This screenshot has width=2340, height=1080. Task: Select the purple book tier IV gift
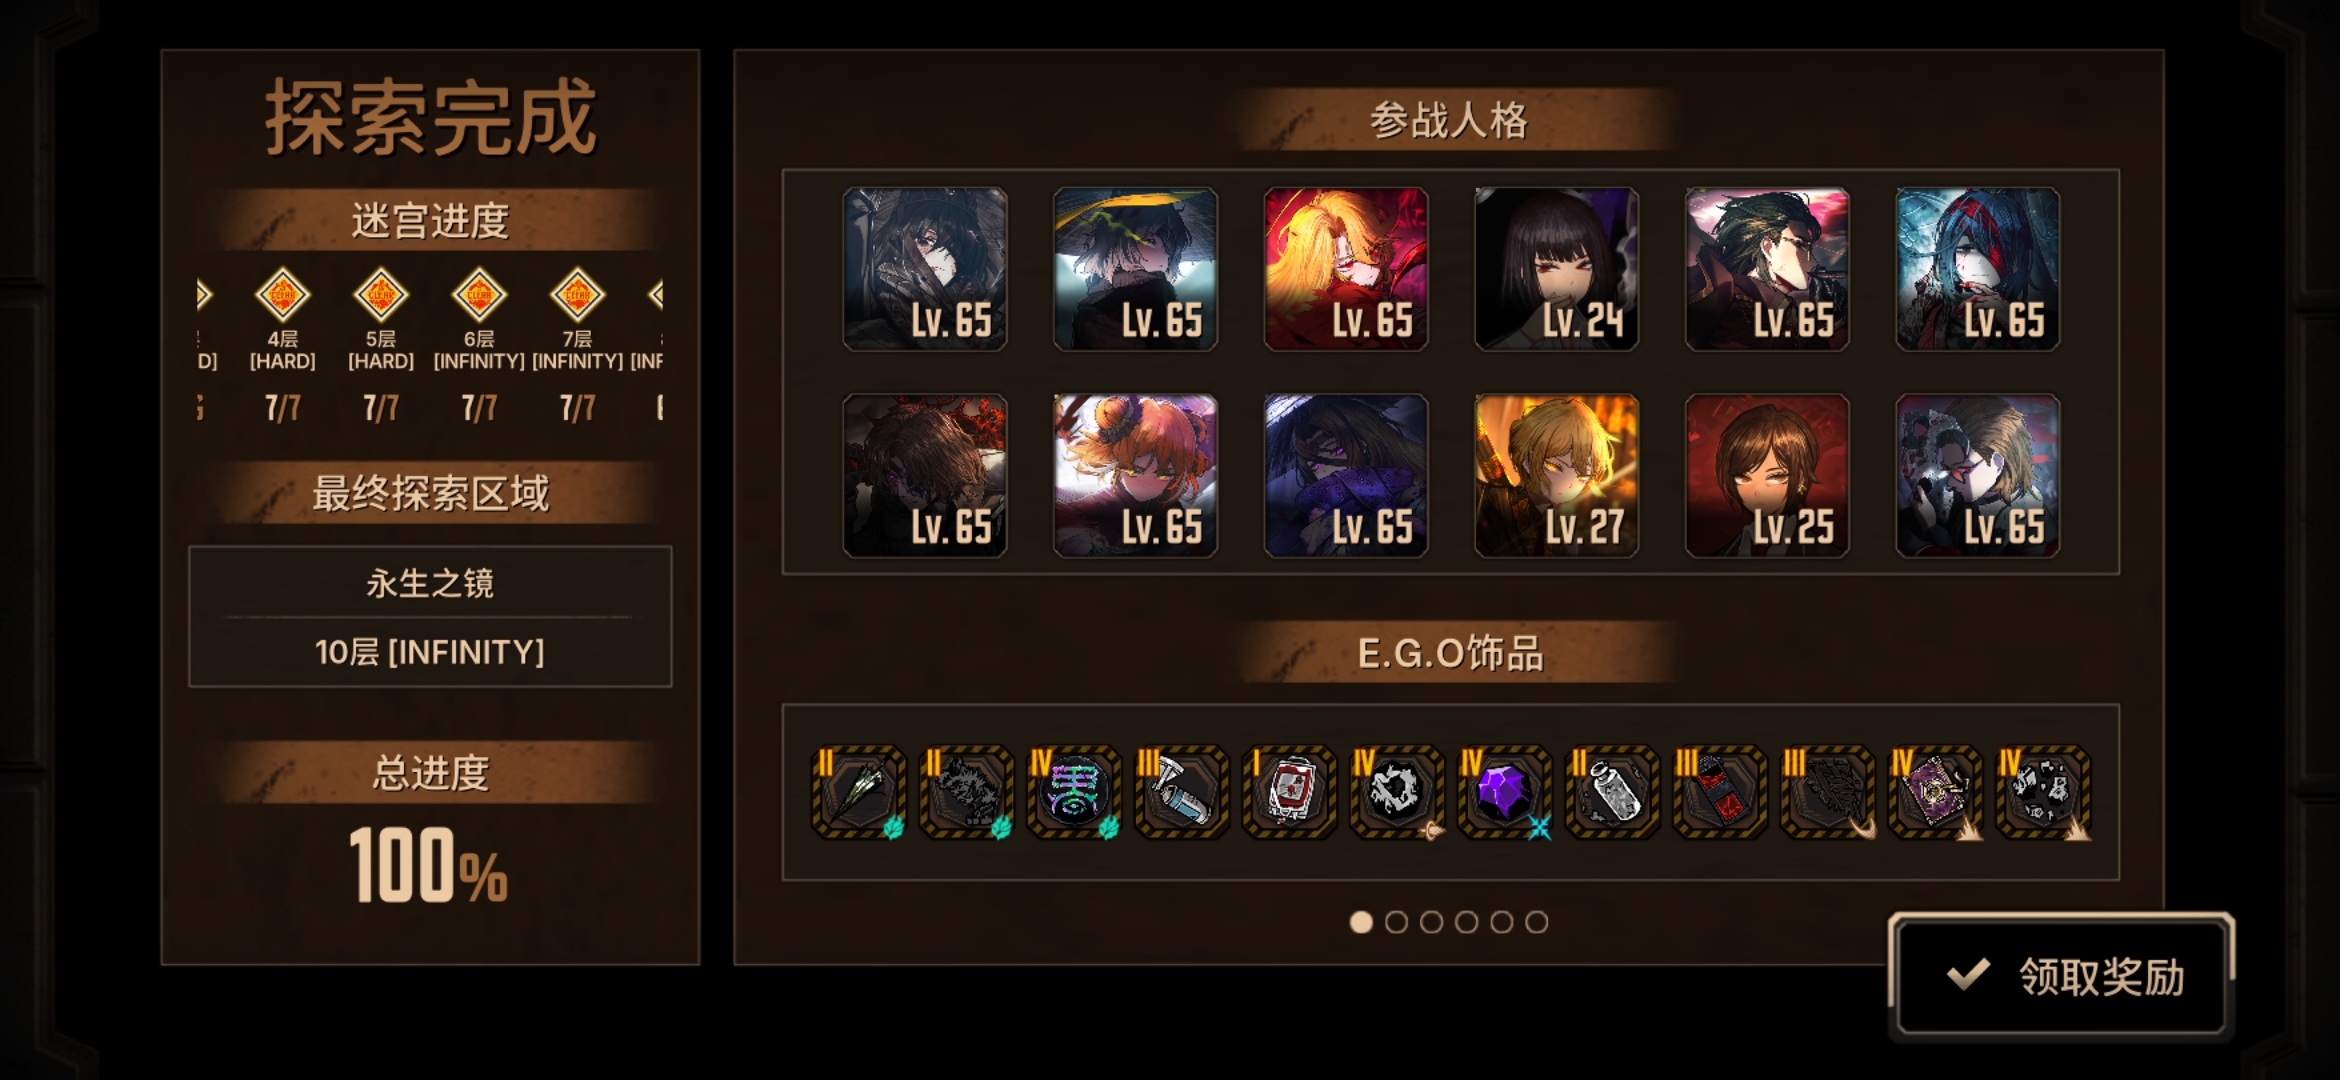[1935, 792]
